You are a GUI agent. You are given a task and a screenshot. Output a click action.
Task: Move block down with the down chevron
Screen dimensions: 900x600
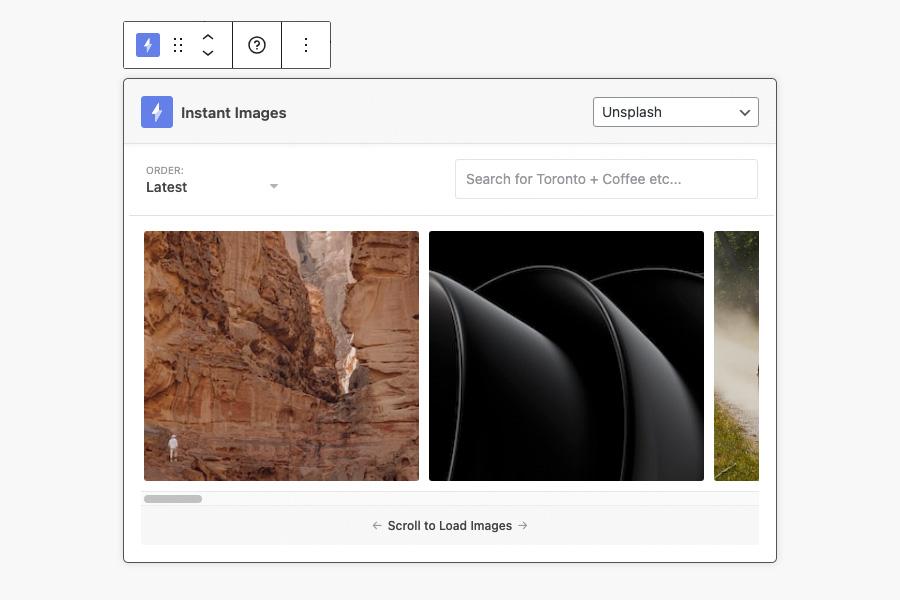[x=208, y=53]
